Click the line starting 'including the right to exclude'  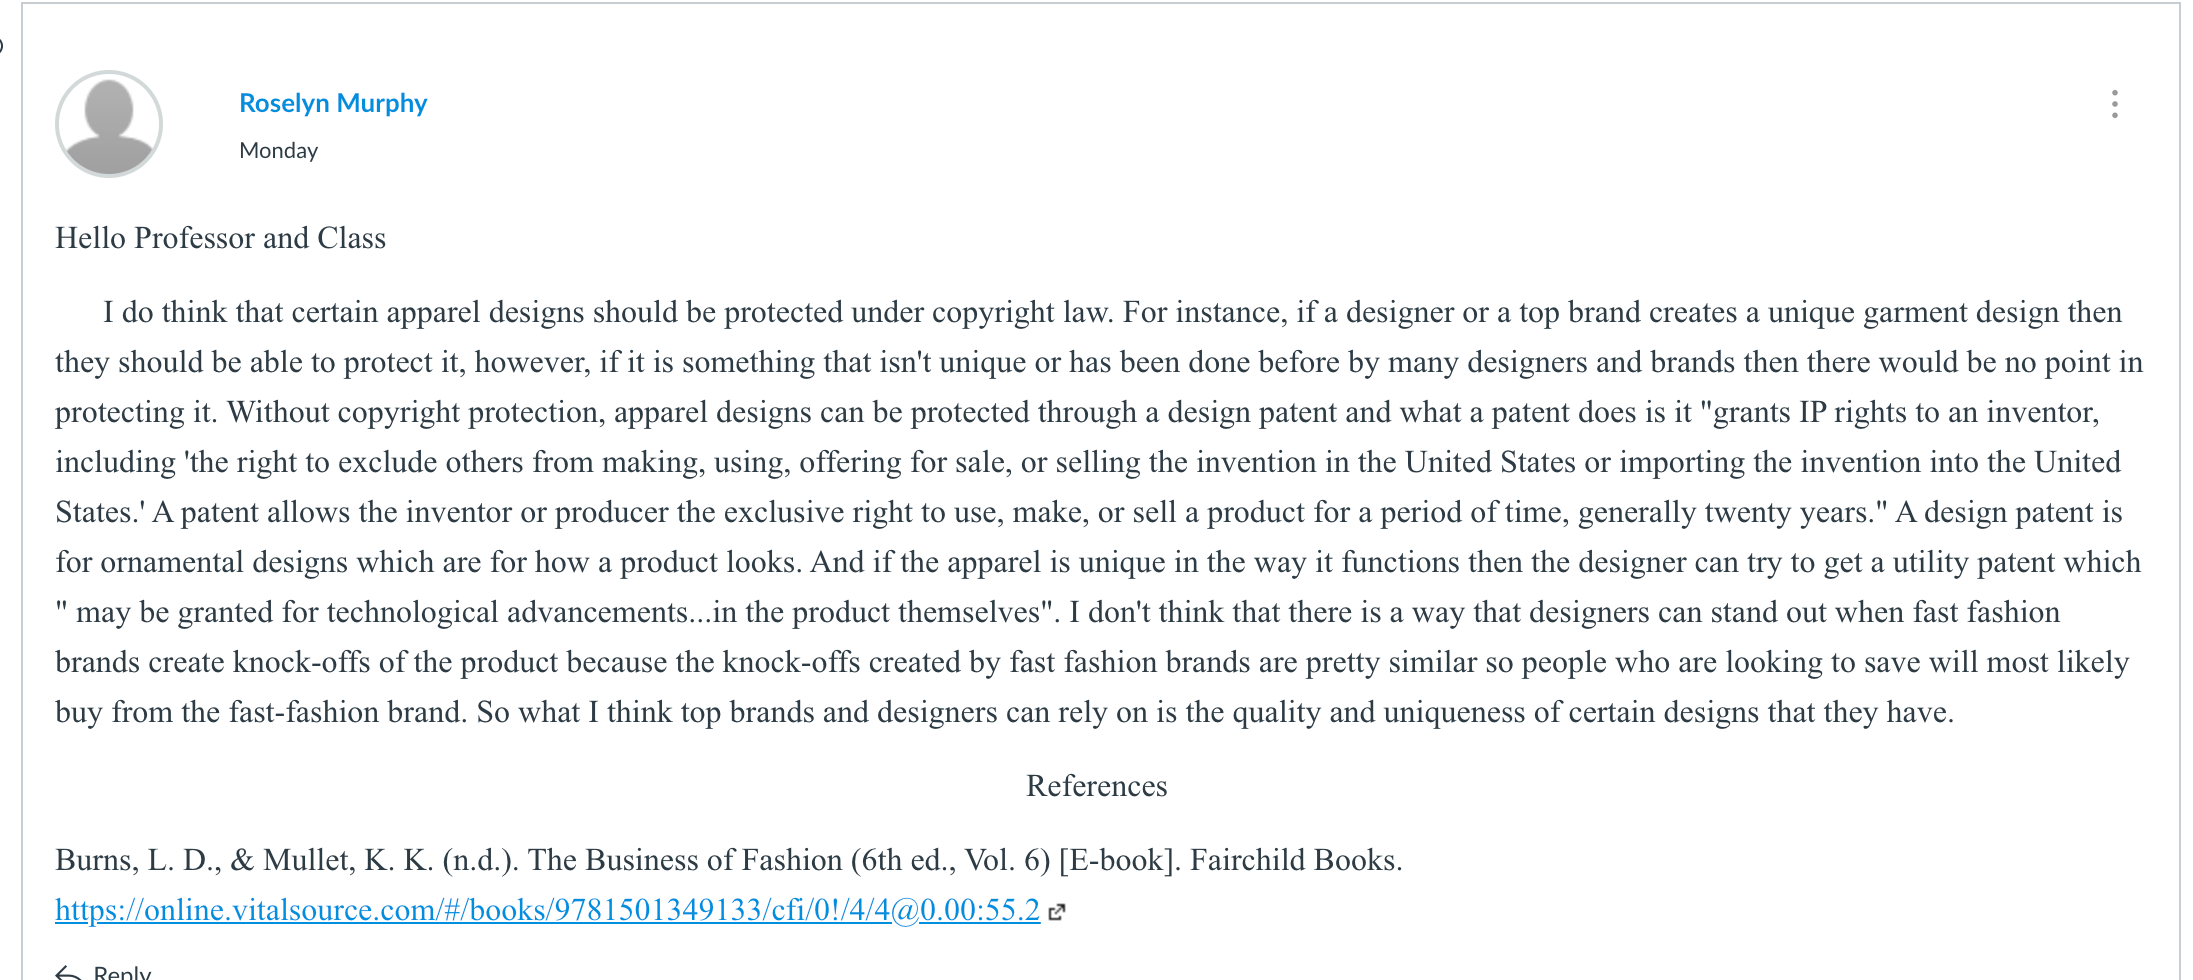tap(1088, 462)
